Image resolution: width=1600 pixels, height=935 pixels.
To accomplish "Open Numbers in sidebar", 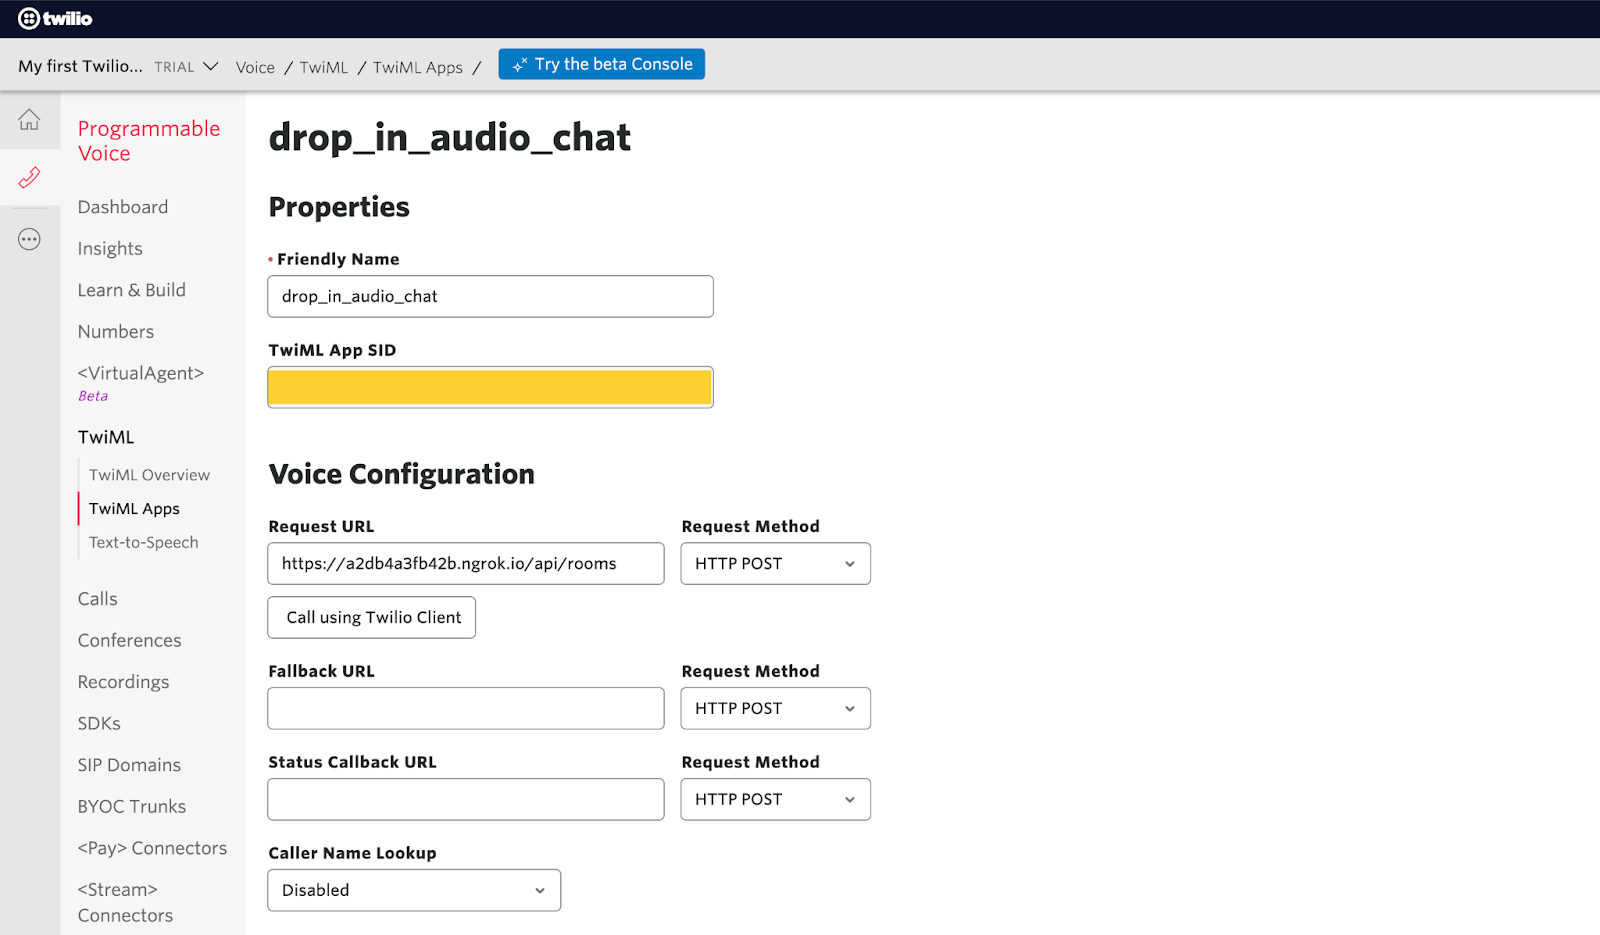I will pyautogui.click(x=116, y=332).
